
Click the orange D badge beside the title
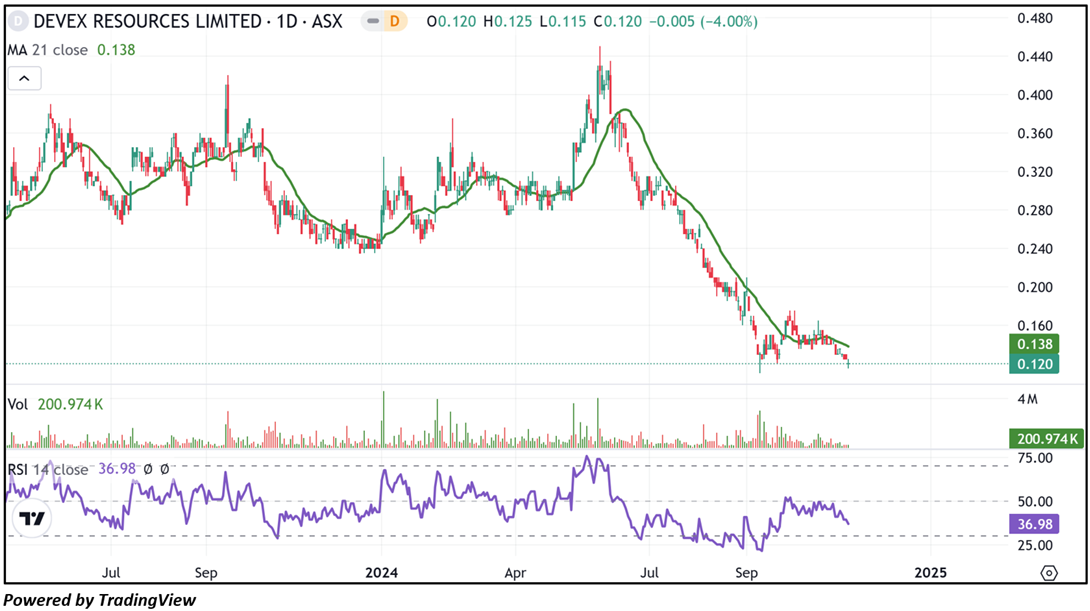(394, 22)
